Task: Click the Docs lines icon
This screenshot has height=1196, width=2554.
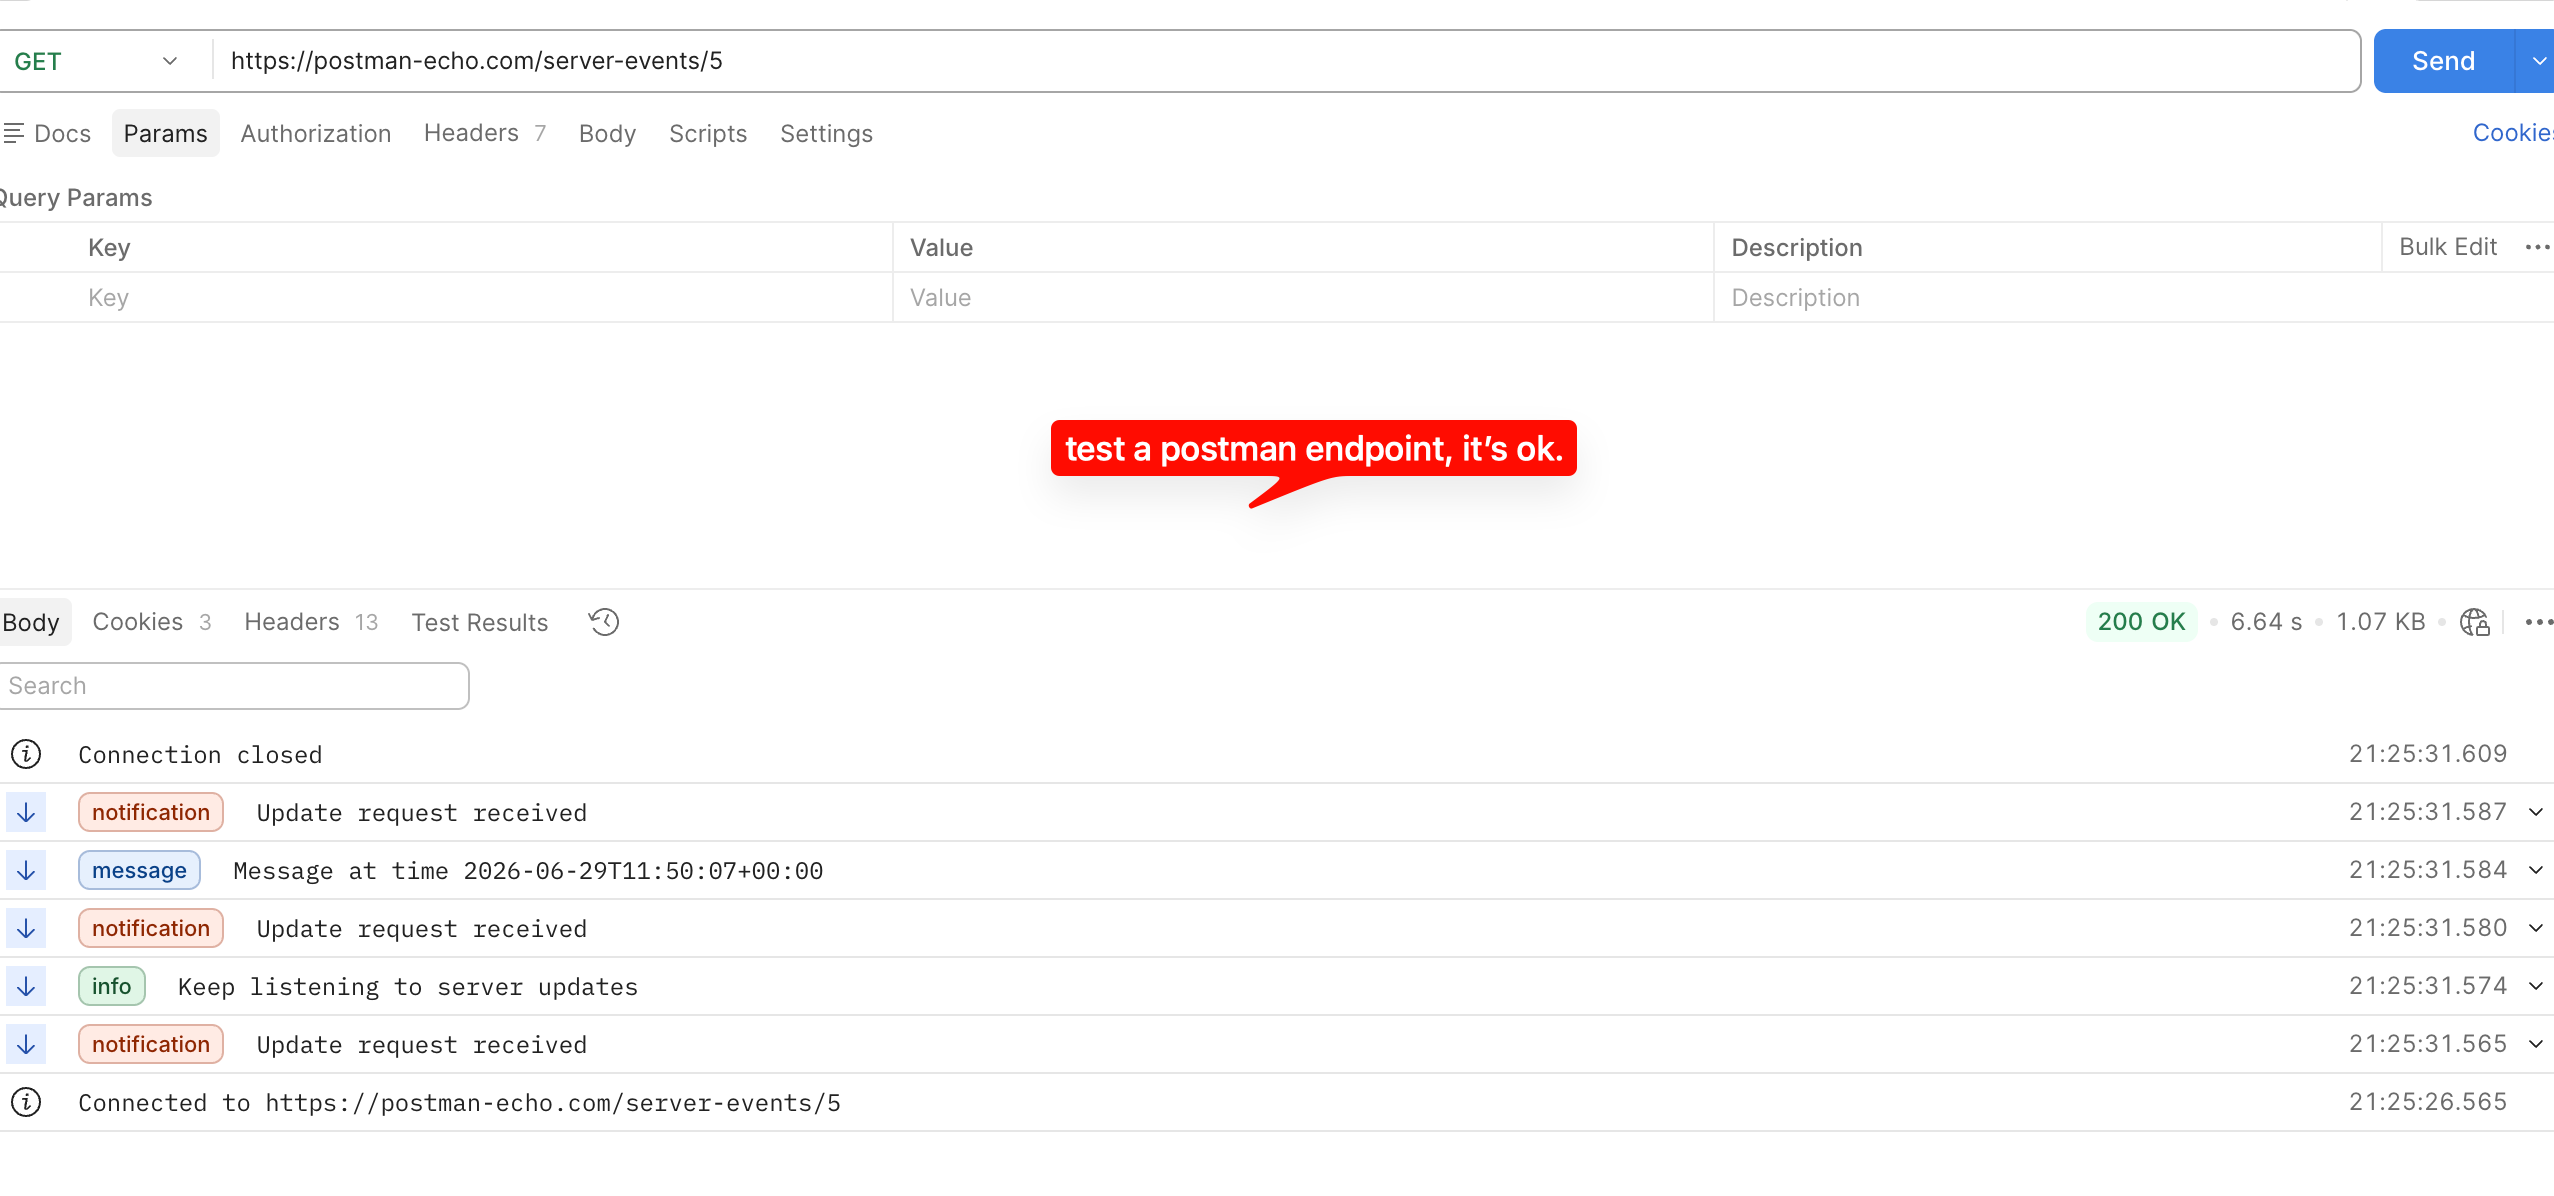Action: pyautogui.click(x=13, y=133)
